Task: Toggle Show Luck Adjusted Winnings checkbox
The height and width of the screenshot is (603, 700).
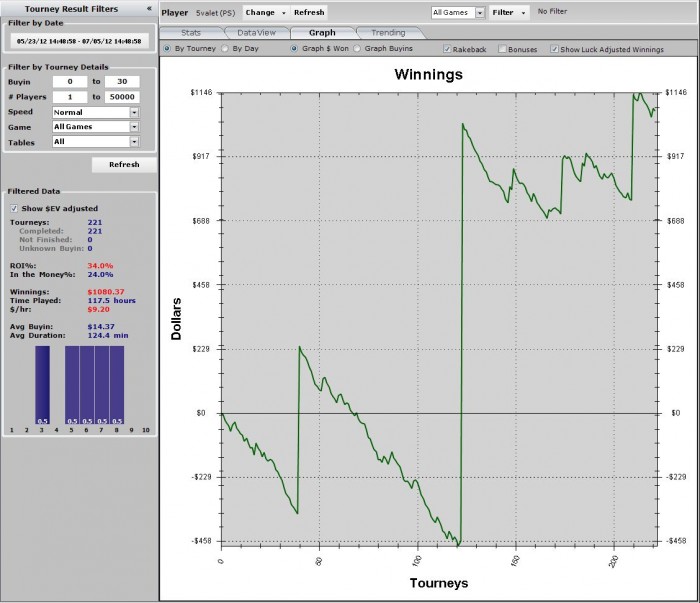Action: coord(554,49)
